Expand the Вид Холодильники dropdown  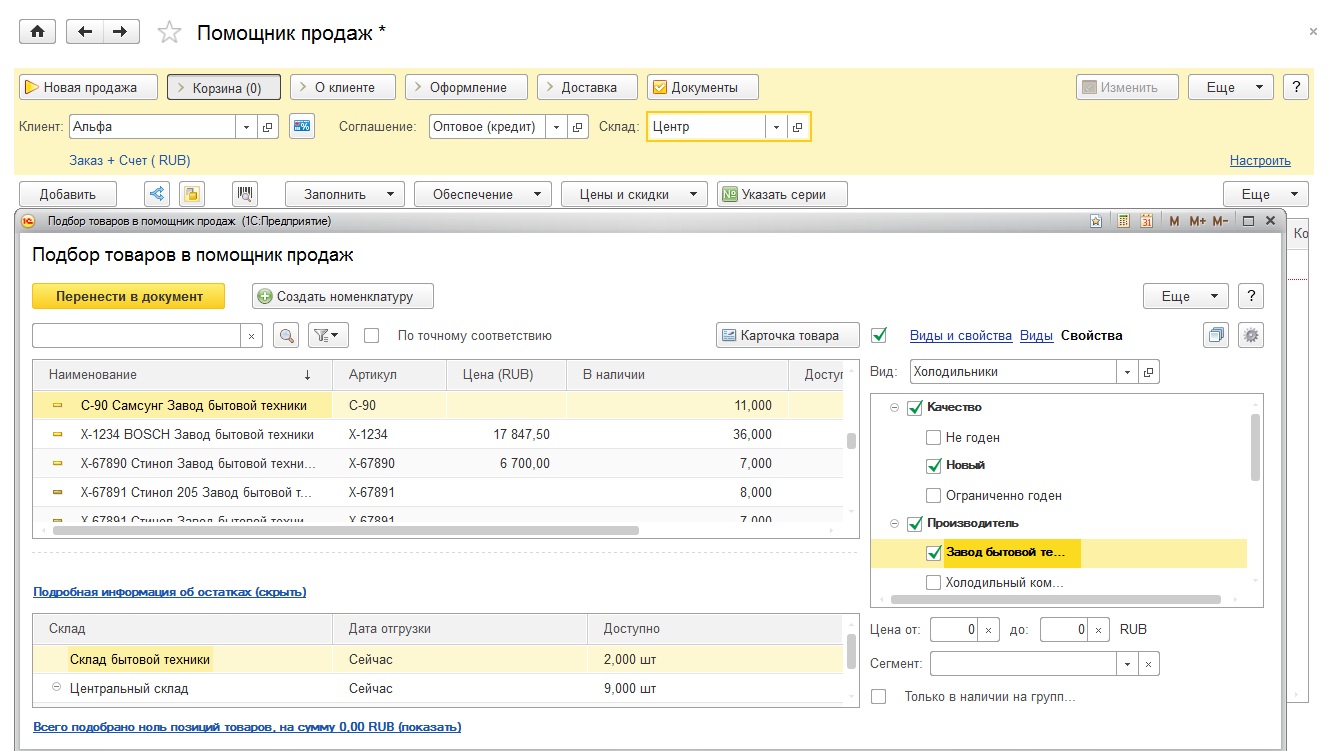point(1128,372)
